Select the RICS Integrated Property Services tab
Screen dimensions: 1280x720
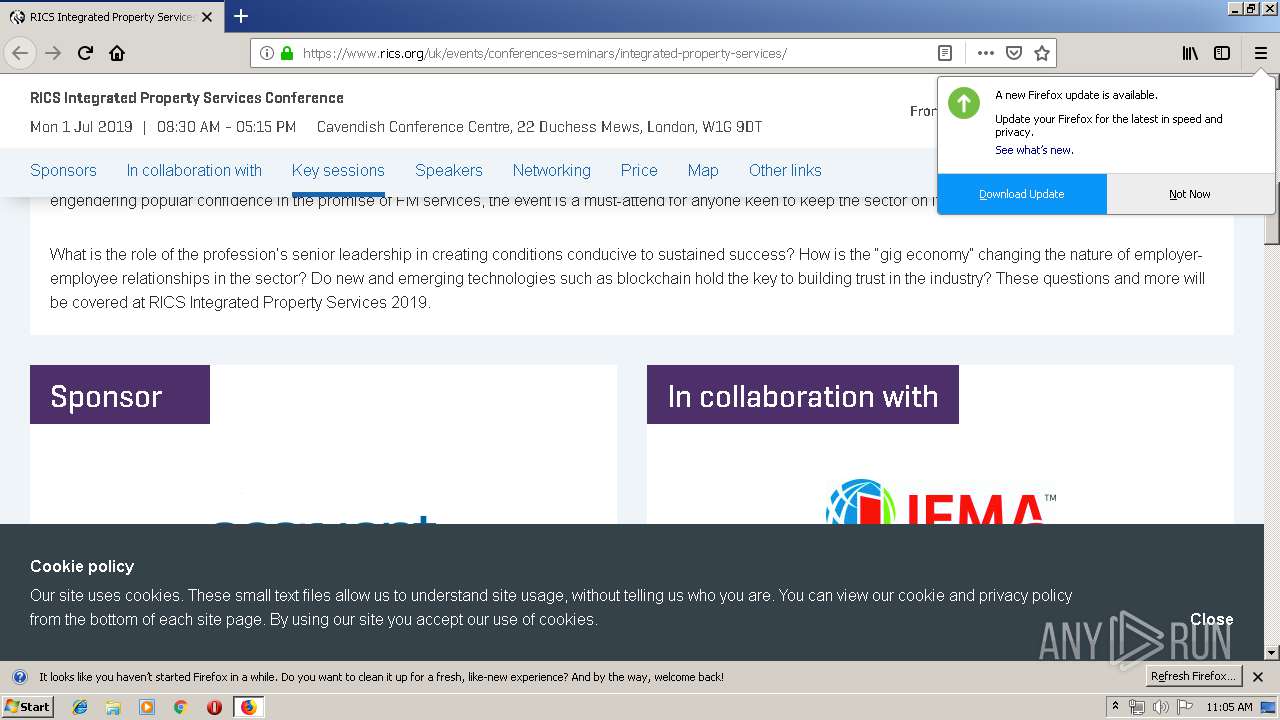(110, 16)
